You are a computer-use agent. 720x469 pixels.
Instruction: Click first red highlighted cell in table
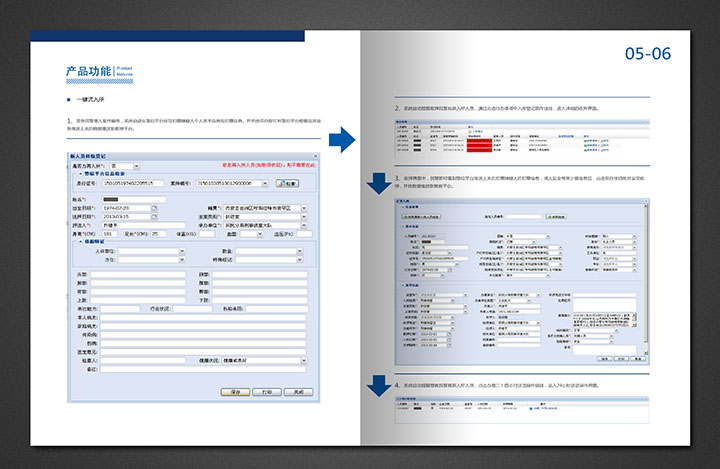click(x=480, y=142)
